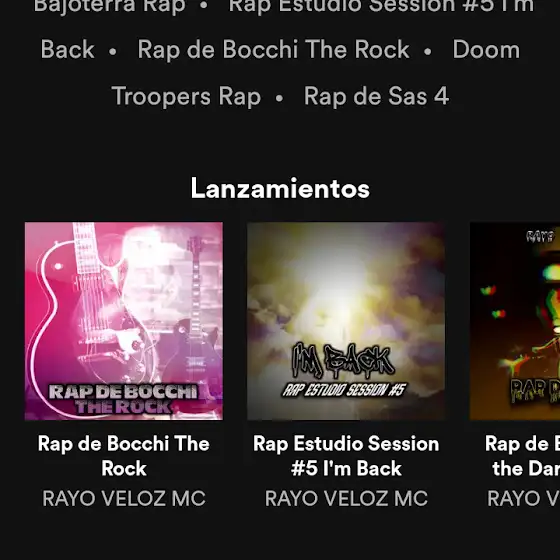This screenshot has width=560, height=560.
Task: Select the Rap de Bocchi The Rock title under cover
Action: (124, 456)
